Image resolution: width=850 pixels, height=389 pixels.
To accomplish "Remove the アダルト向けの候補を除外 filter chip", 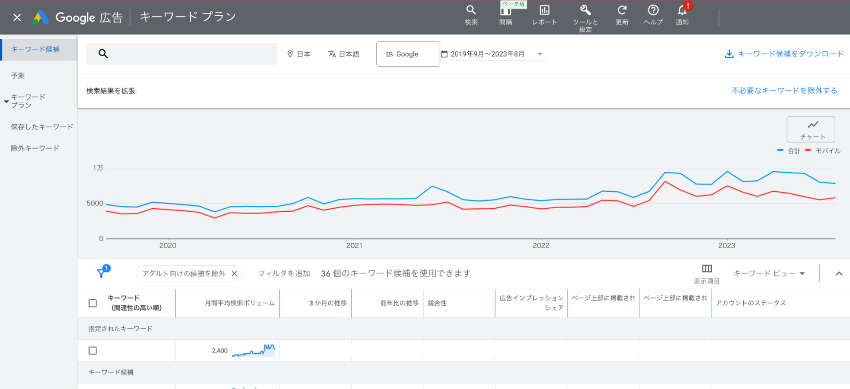I will coord(234,274).
